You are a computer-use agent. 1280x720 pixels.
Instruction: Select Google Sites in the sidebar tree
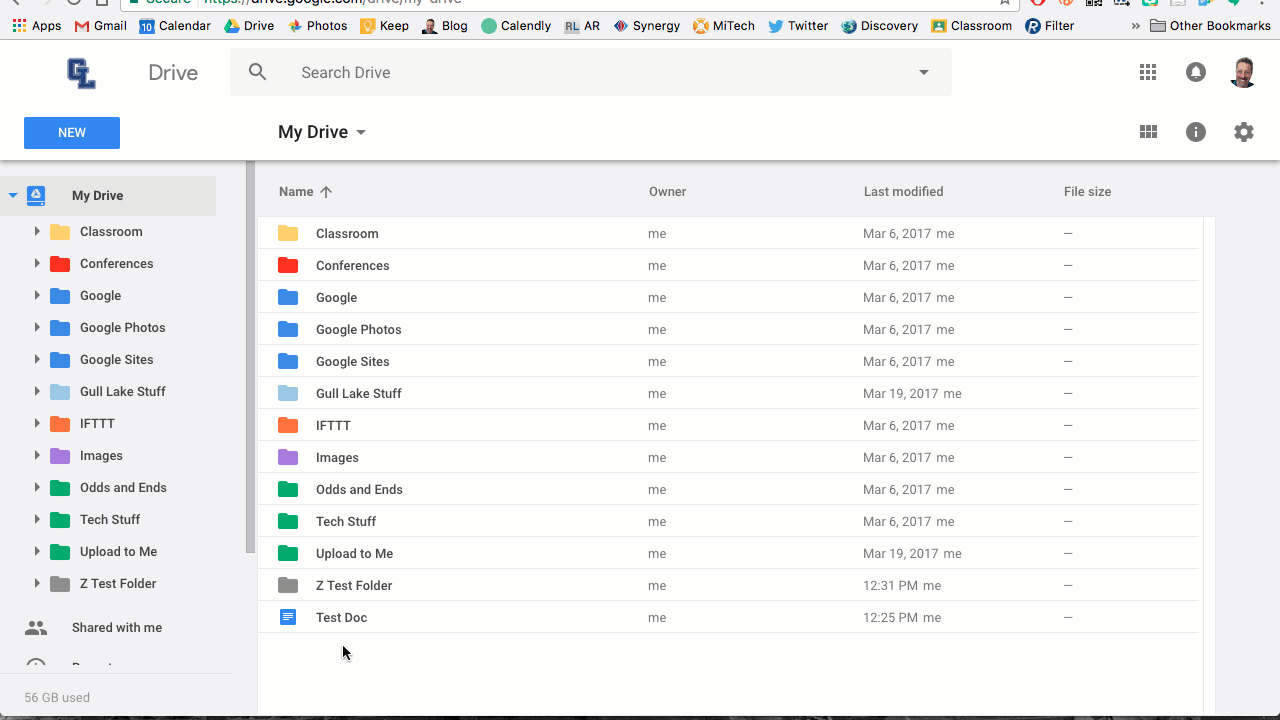(x=117, y=360)
